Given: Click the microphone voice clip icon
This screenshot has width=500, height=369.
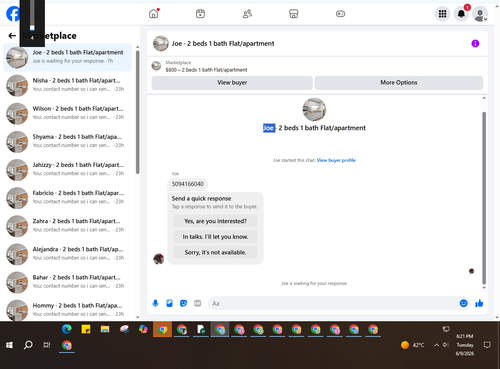Looking at the screenshot, I should tap(155, 303).
